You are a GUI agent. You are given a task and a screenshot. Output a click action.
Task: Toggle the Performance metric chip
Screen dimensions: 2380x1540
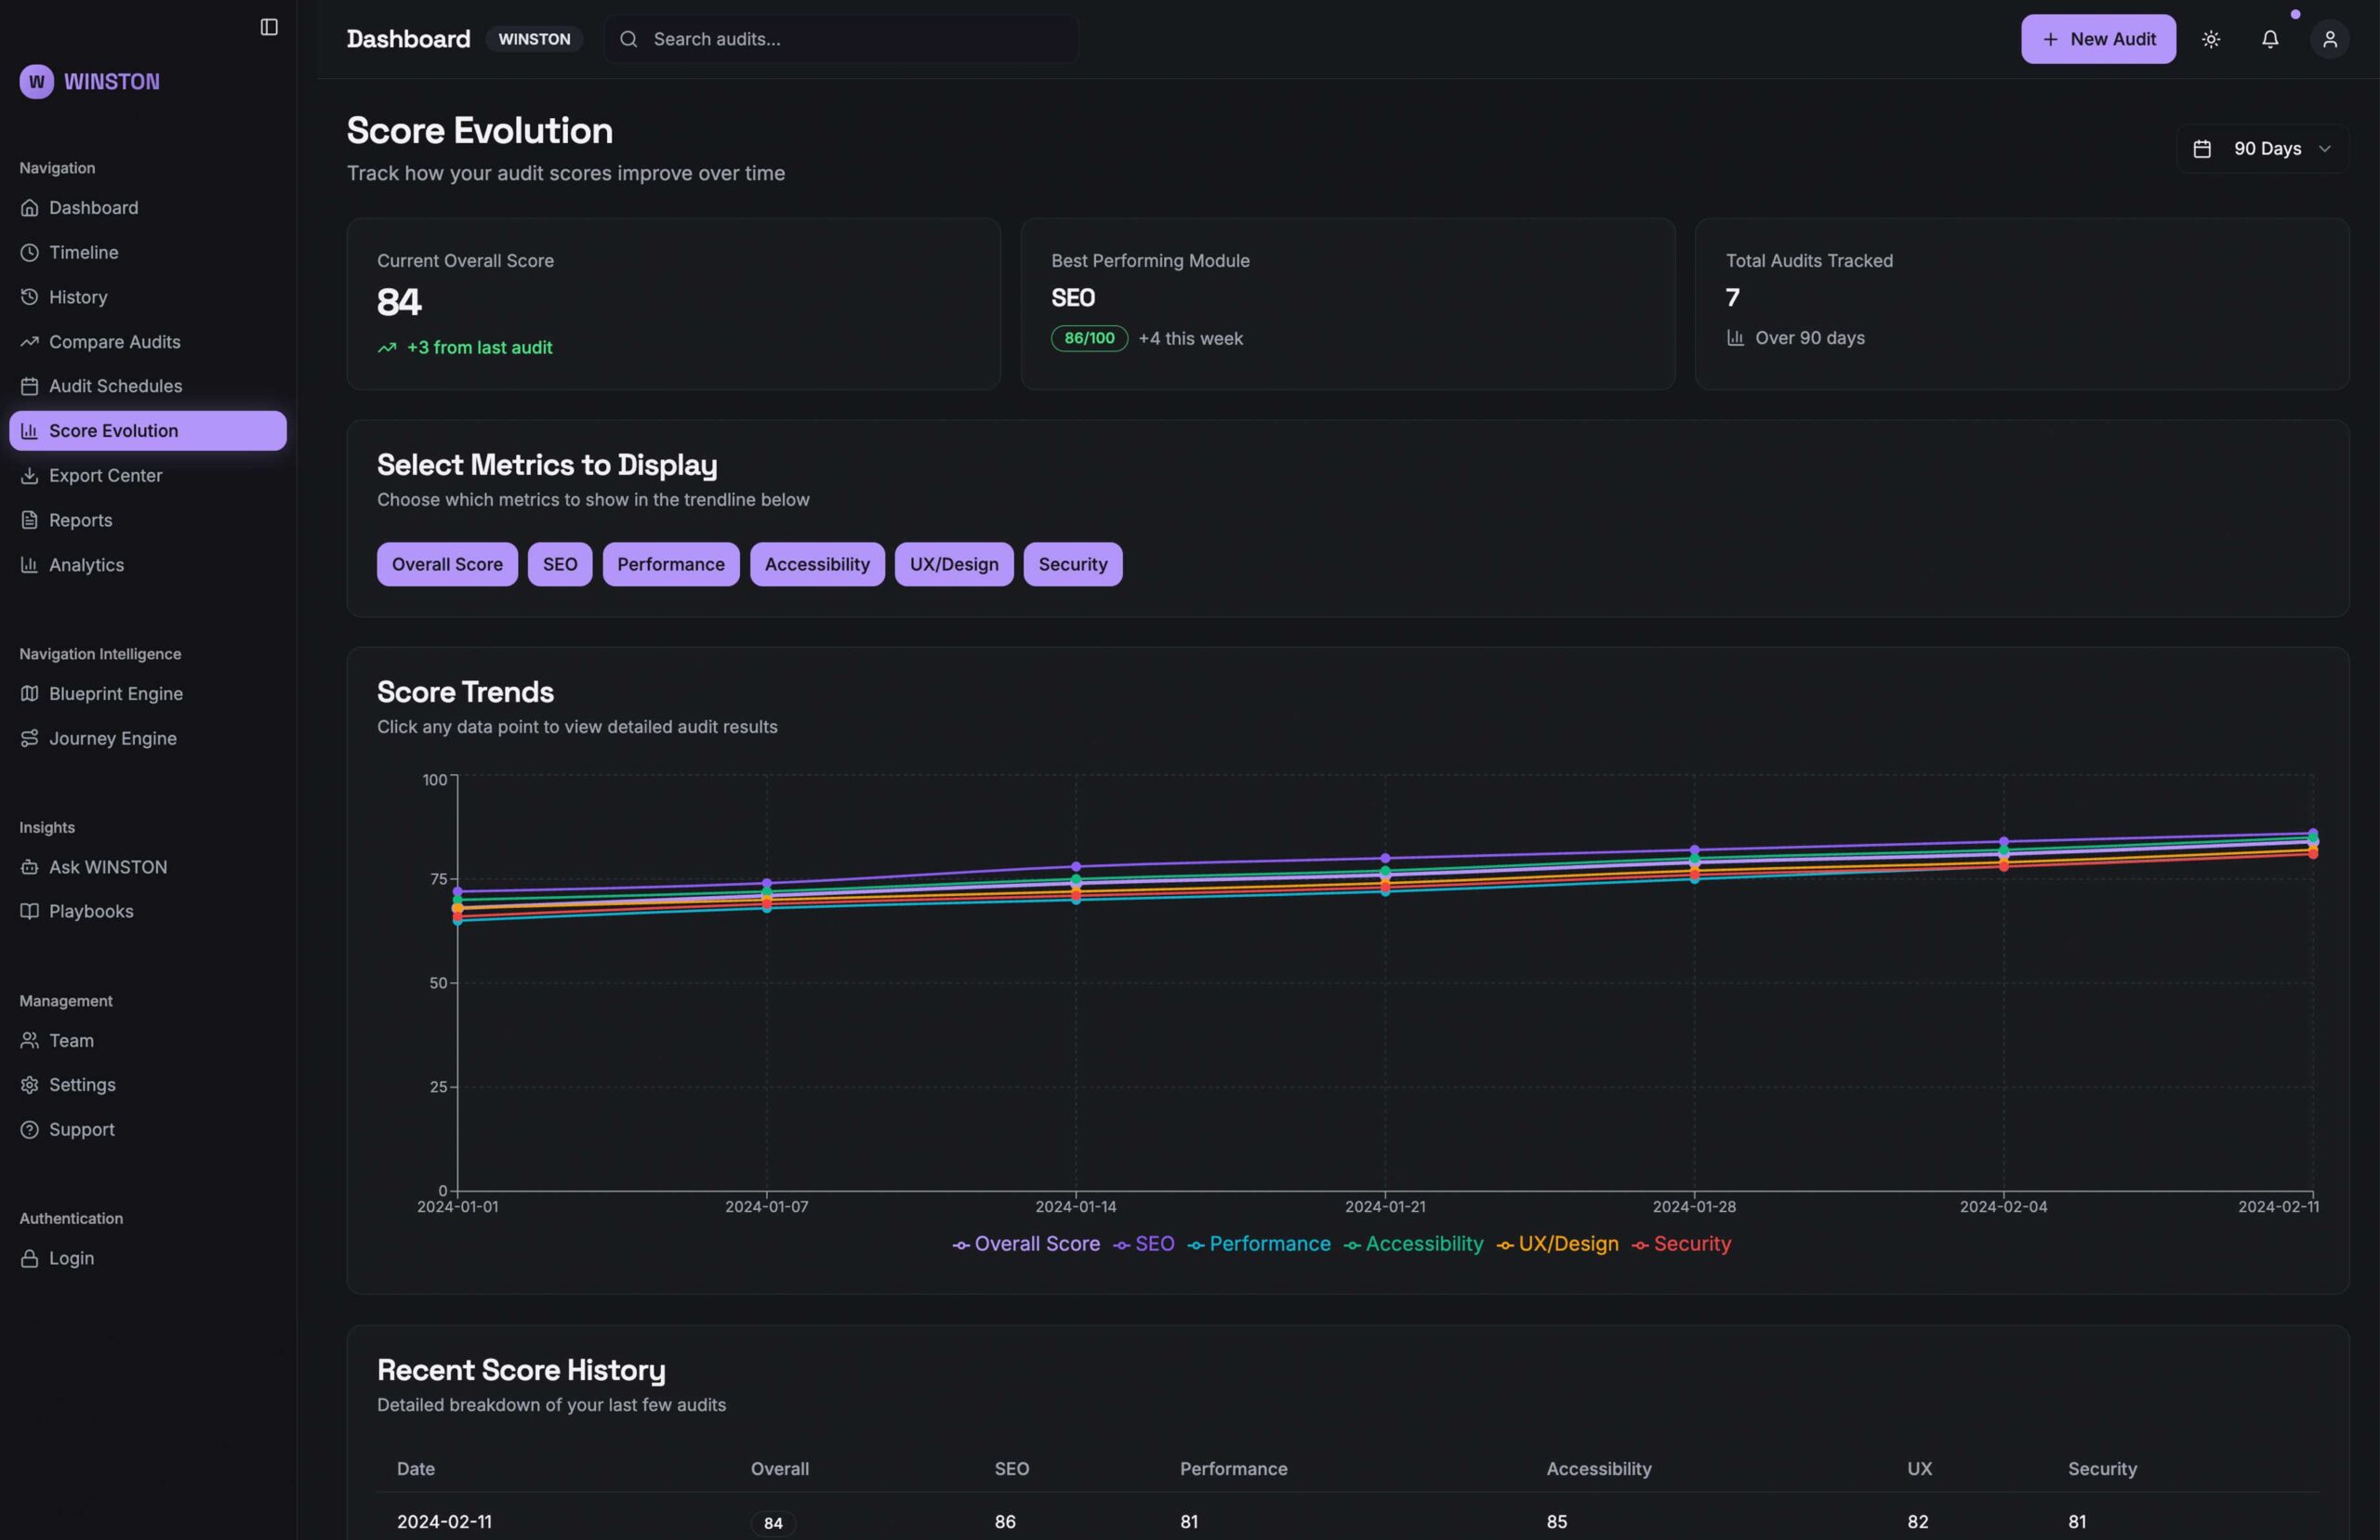pos(670,564)
